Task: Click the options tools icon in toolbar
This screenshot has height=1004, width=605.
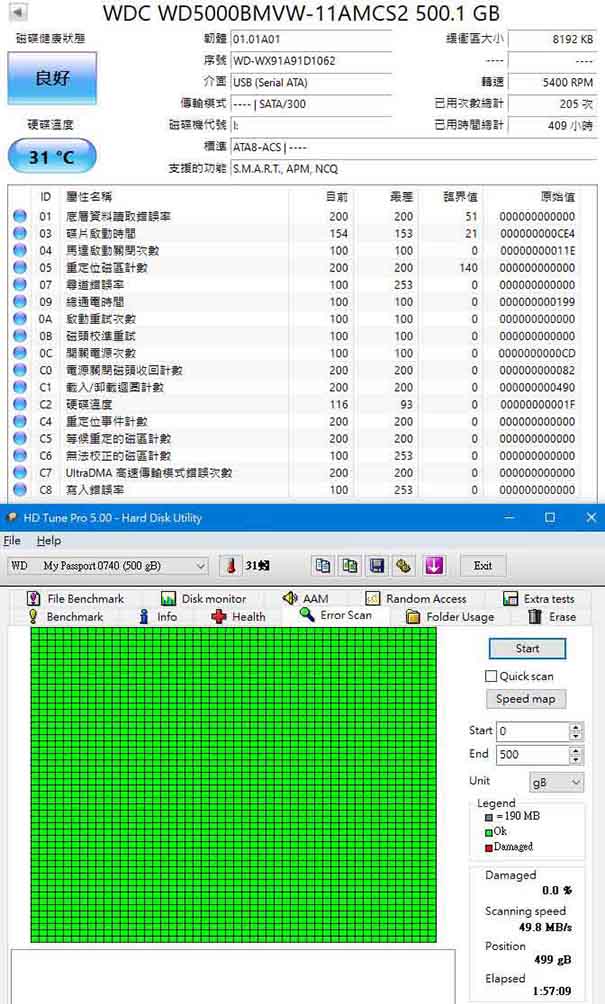Action: point(403,565)
